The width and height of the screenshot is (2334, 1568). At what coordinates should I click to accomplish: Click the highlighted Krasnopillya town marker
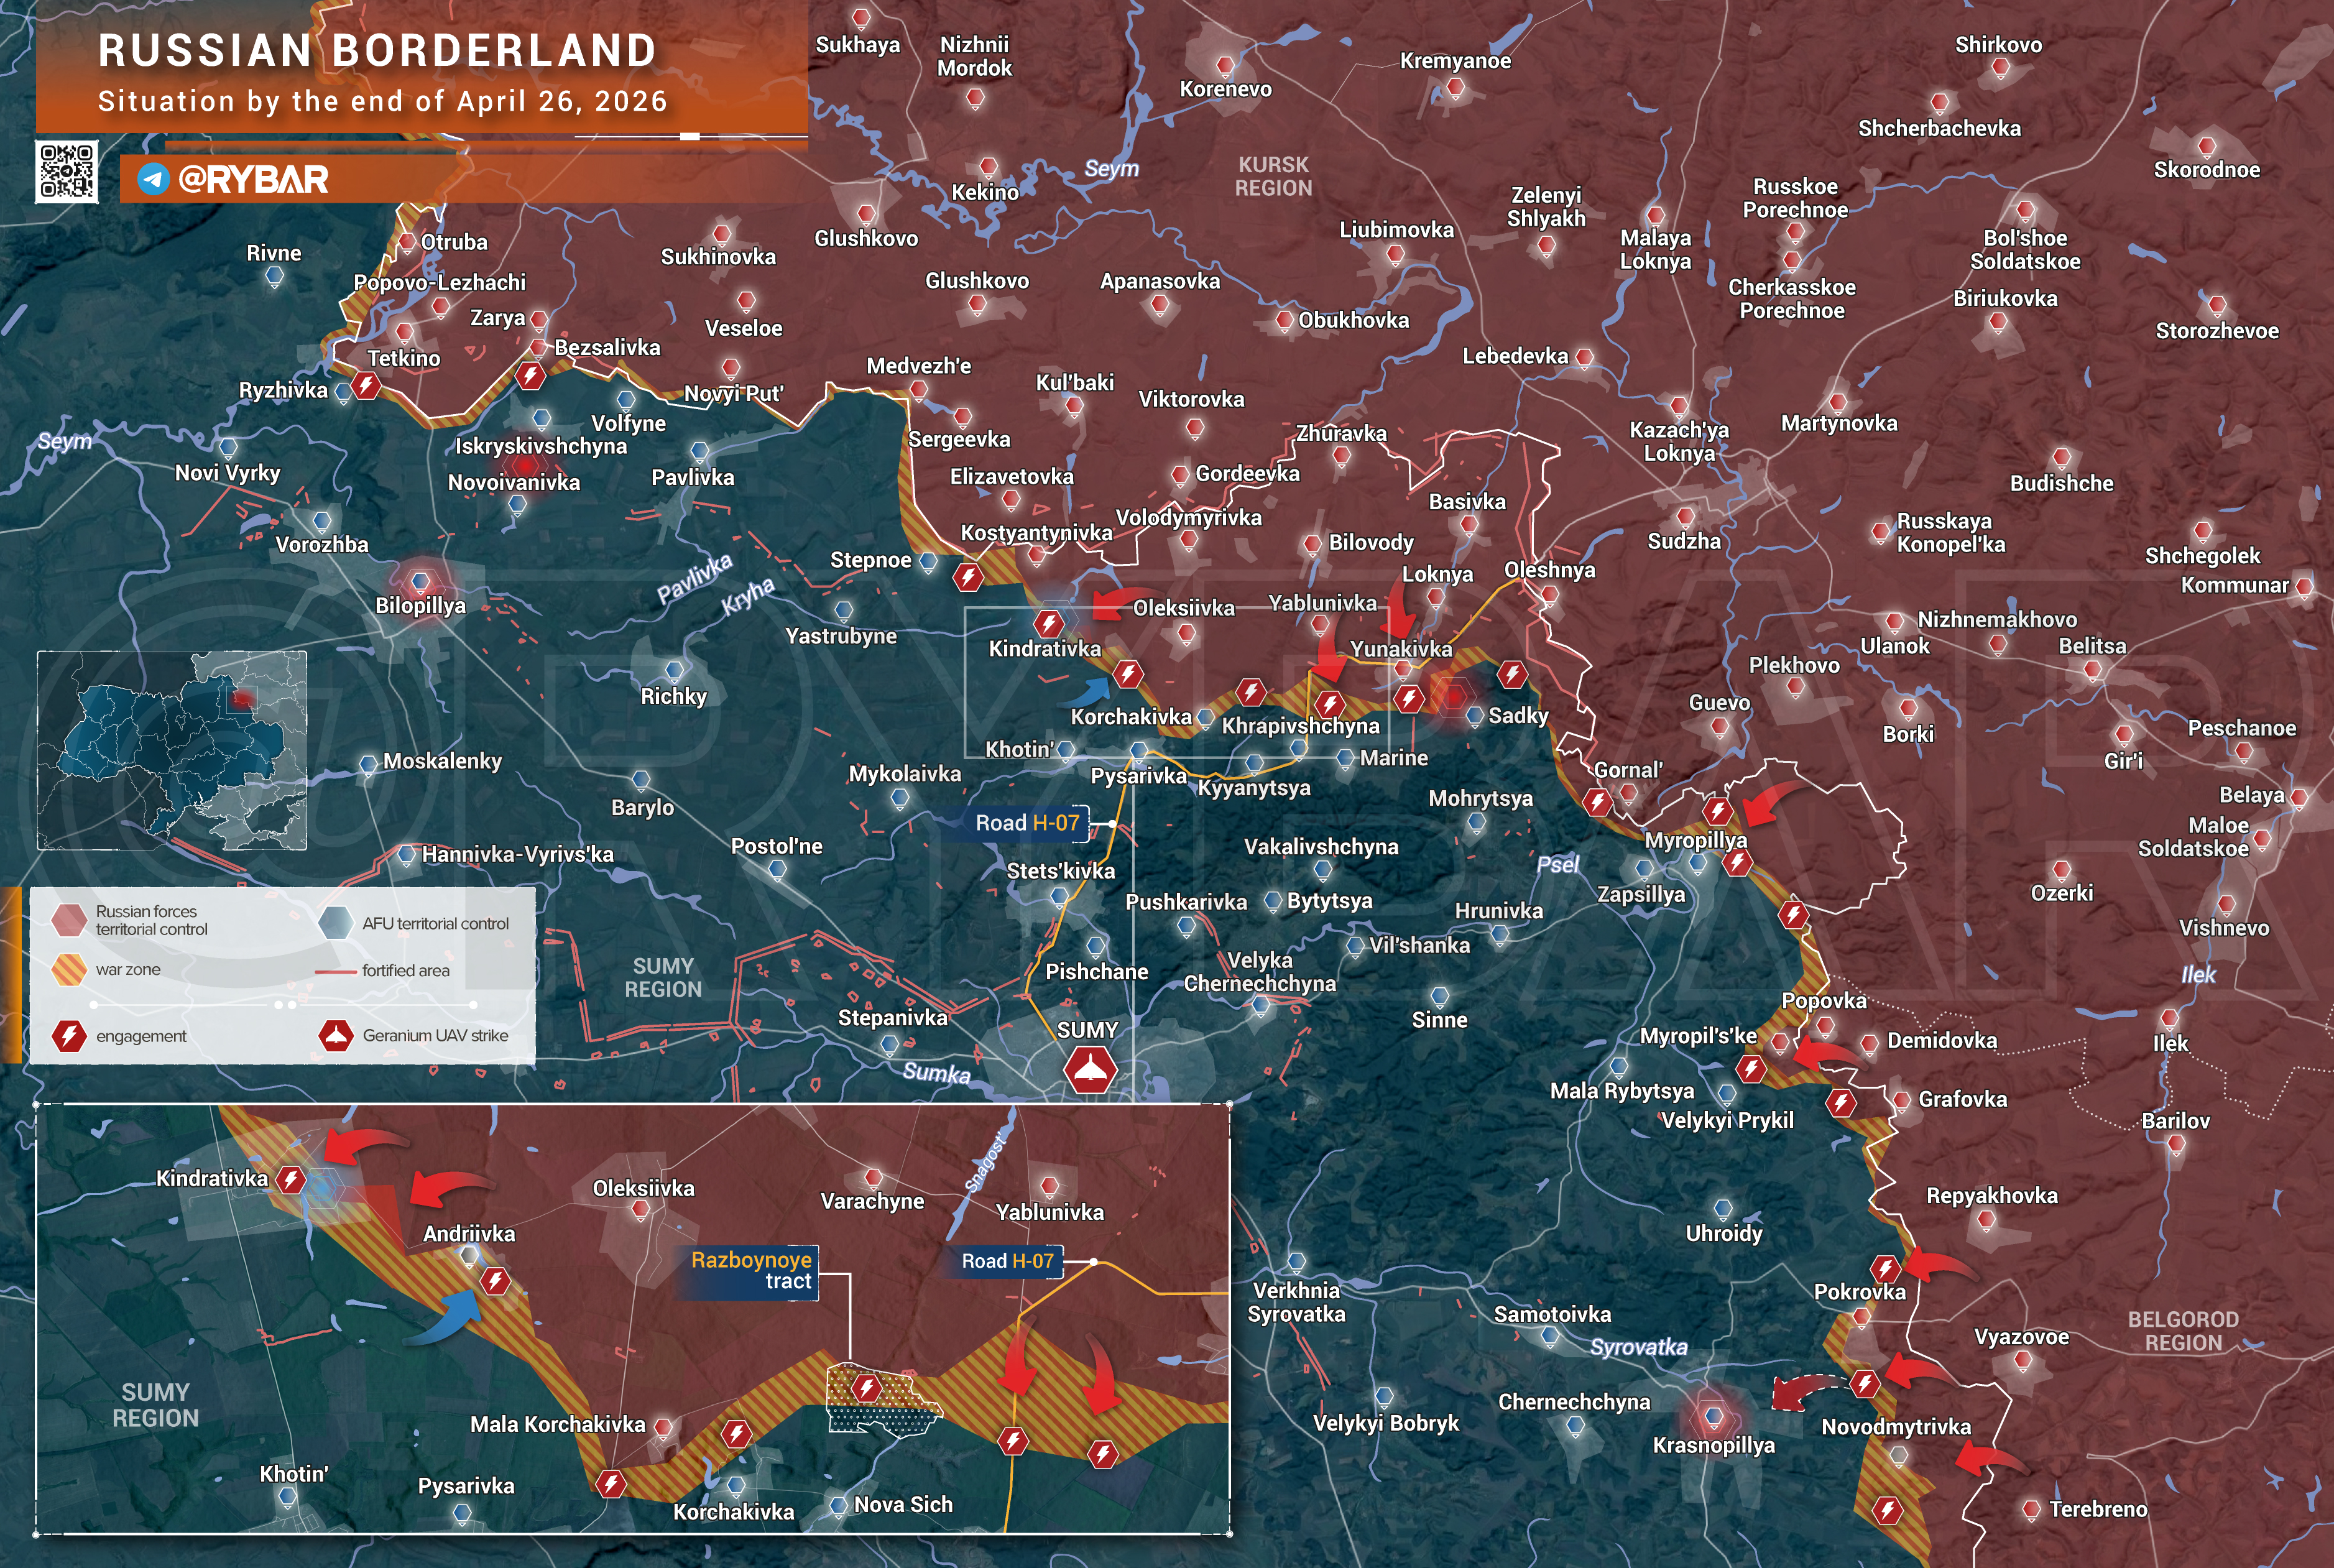click(x=1713, y=1416)
